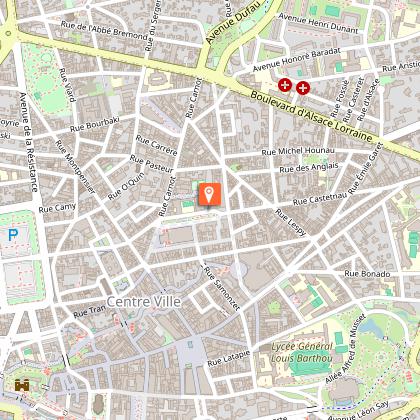Select the left red hospital cross marker
Viewport: 420px width, 420px height.
coord(285,85)
